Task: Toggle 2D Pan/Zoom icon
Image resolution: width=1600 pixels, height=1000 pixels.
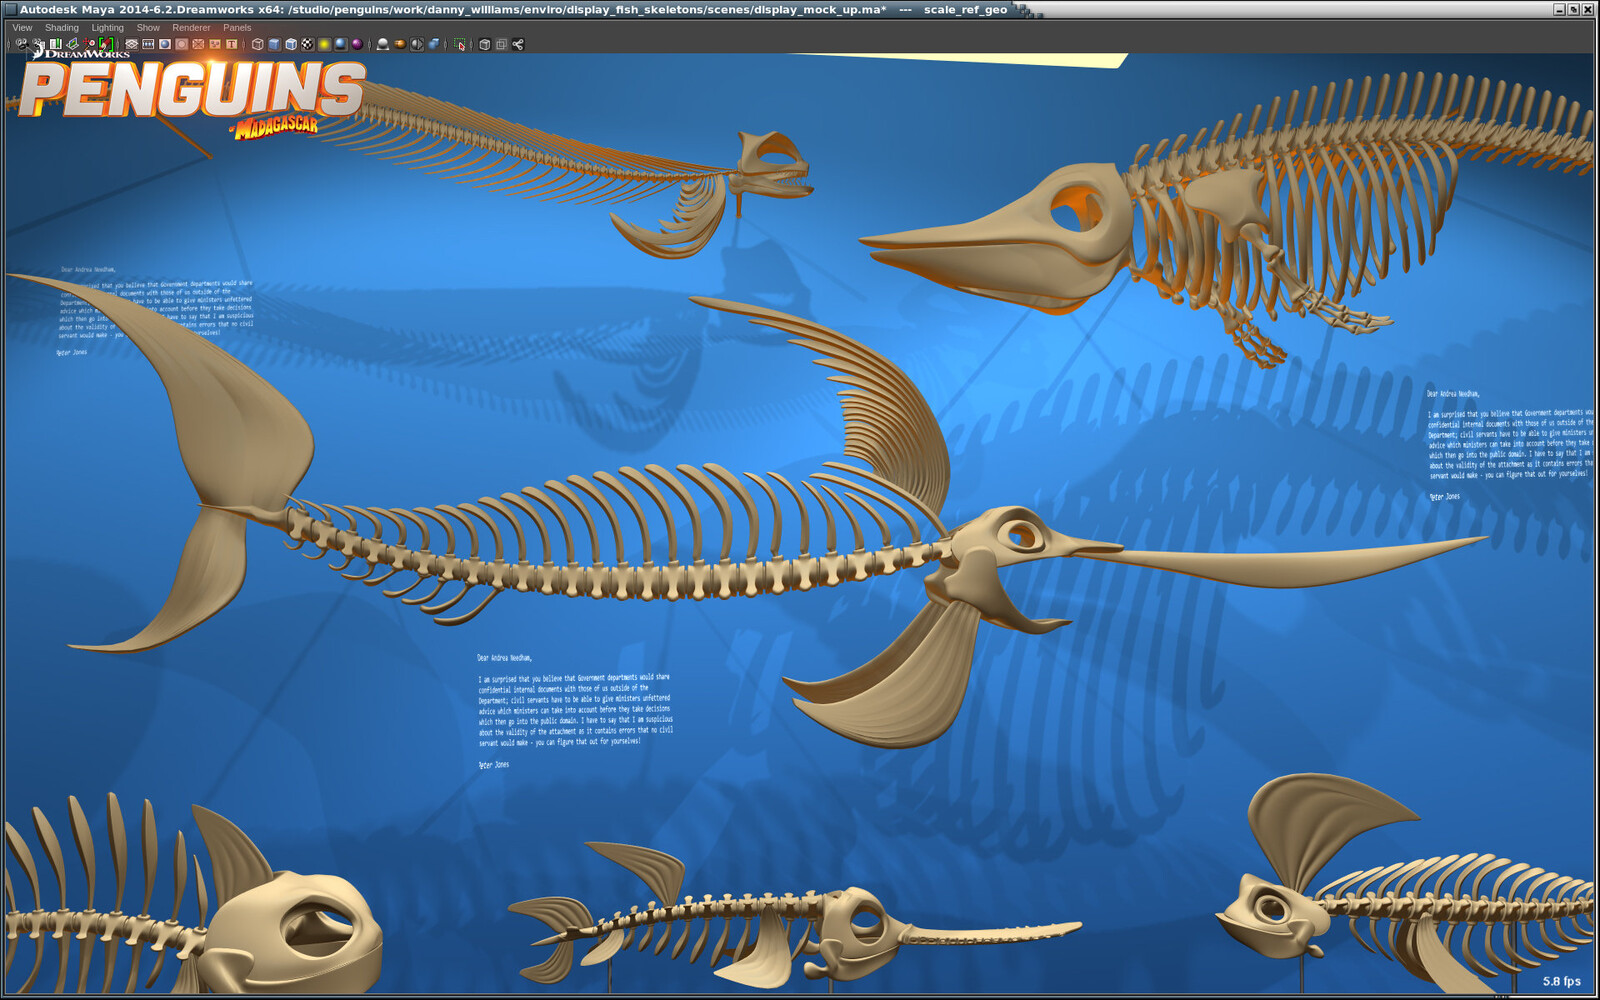Action: tap(89, 44)
